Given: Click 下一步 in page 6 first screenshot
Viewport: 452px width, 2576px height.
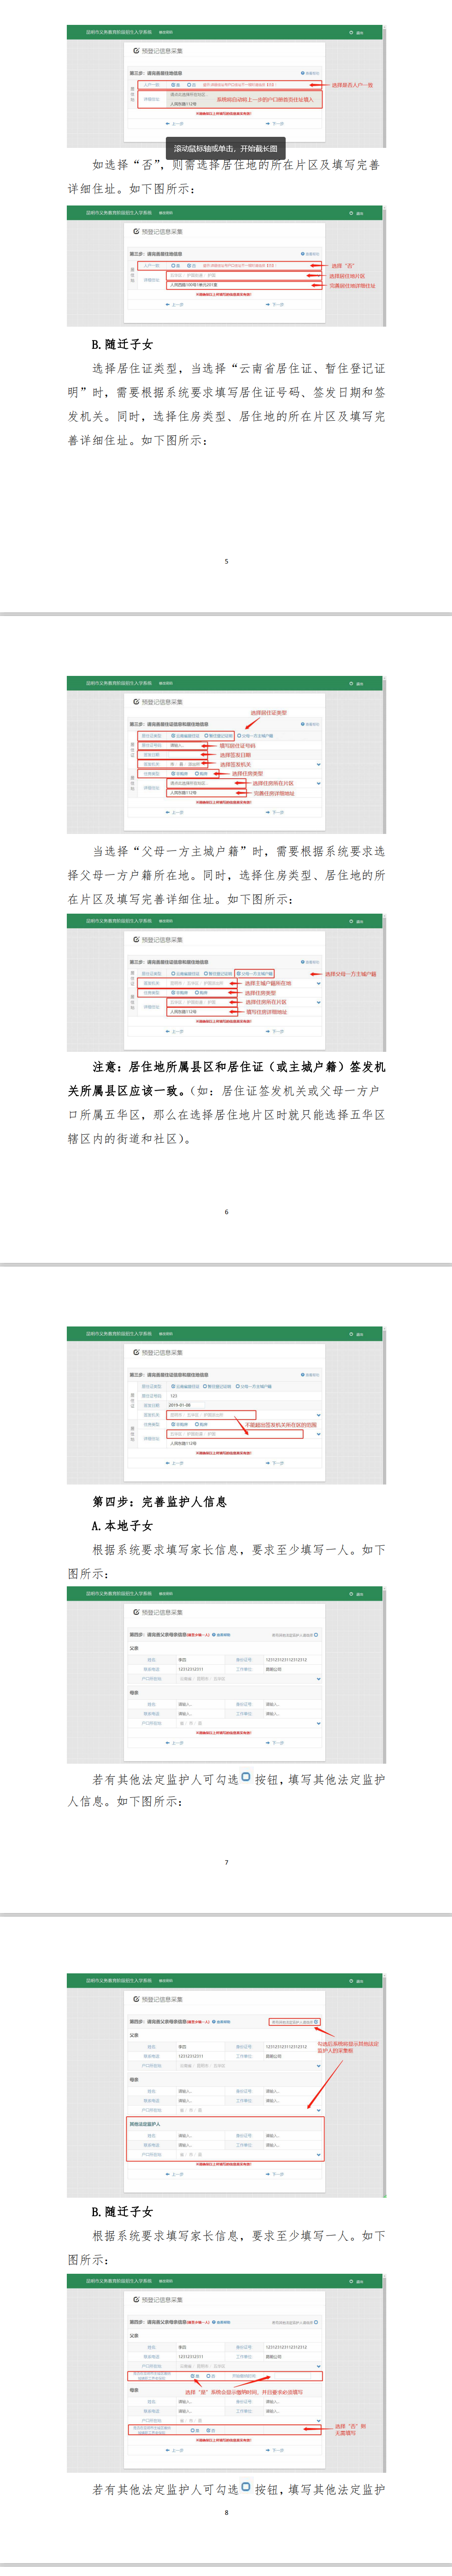Looking at the screenshot, I should [x=275, y=813].
